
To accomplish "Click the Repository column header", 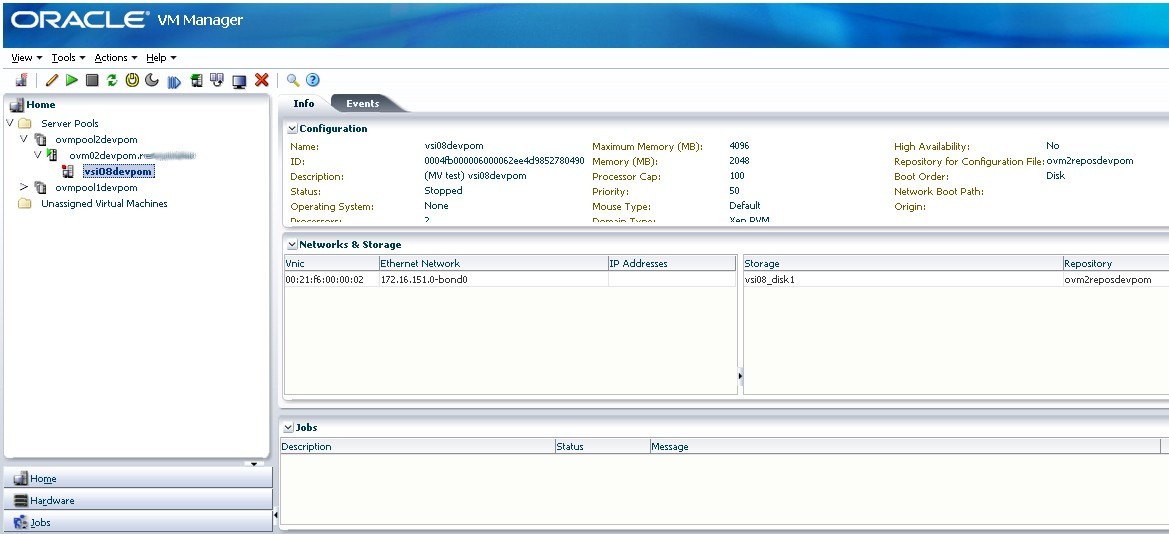I will (x=1116, y=263).
